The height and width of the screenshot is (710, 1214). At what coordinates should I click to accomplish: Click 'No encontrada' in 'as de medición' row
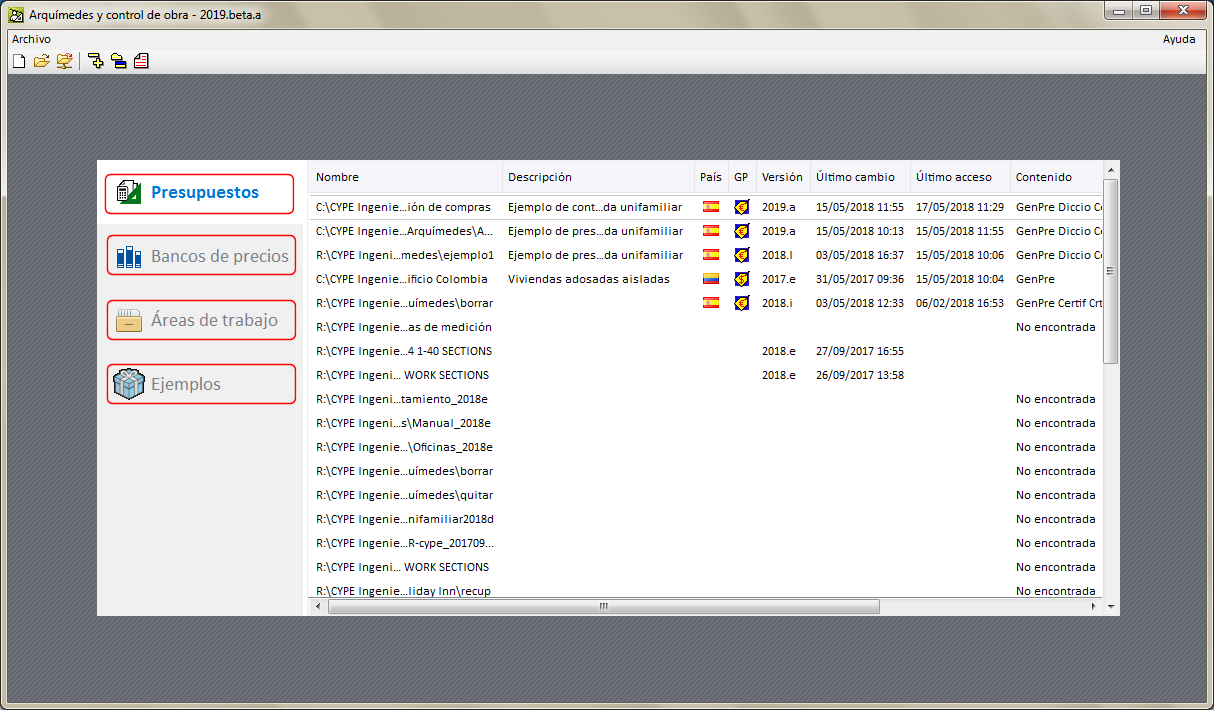point(1056,327)
